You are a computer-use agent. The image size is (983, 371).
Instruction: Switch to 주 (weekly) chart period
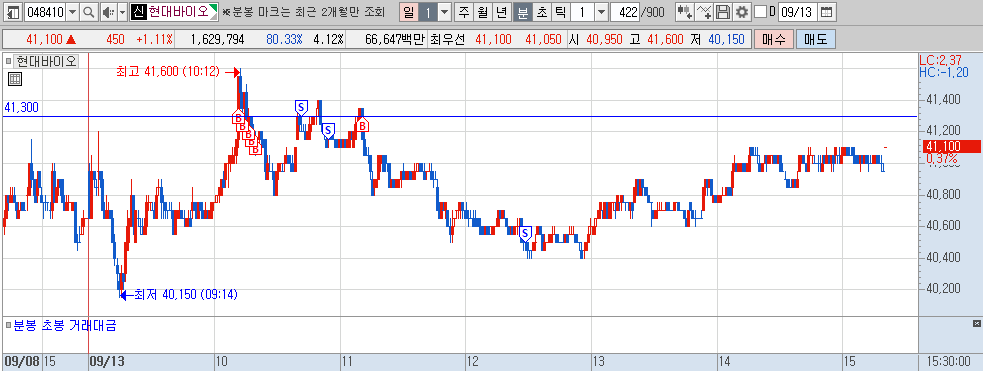(x=464, y=12)
